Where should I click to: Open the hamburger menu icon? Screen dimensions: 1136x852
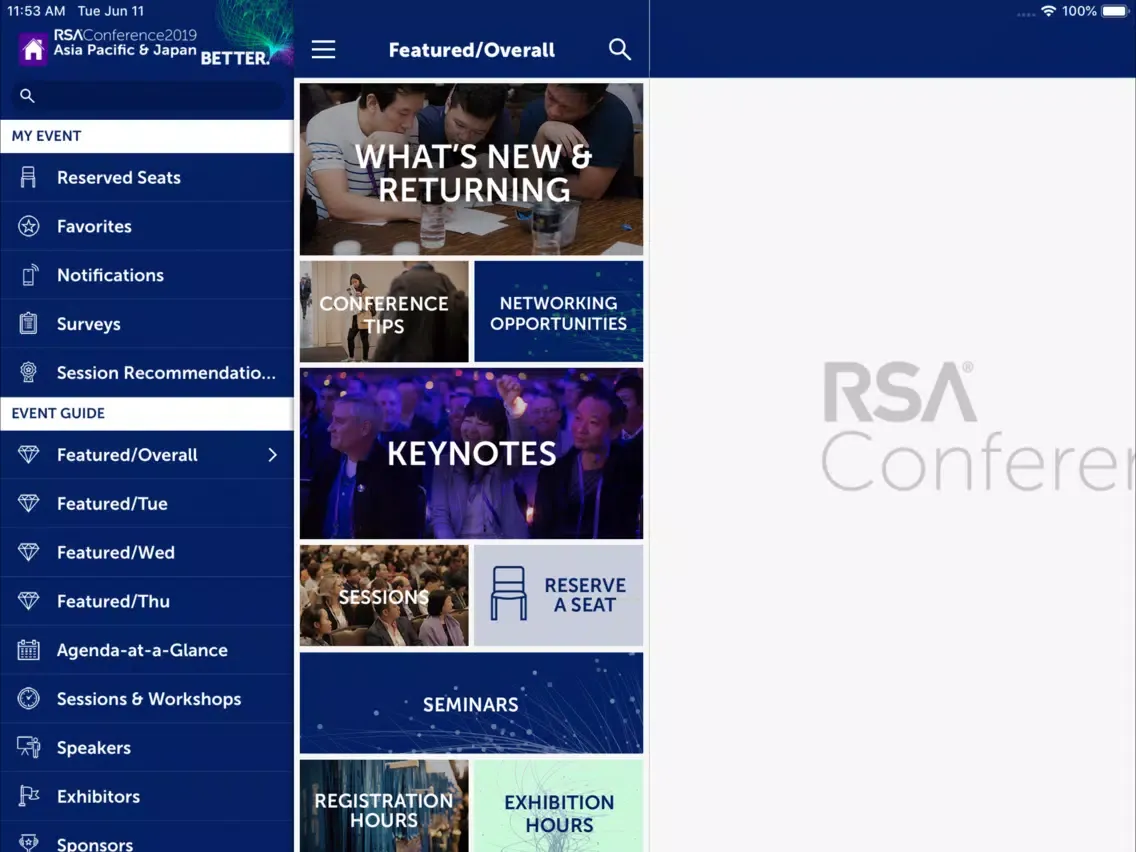click(x=323, y=50)
